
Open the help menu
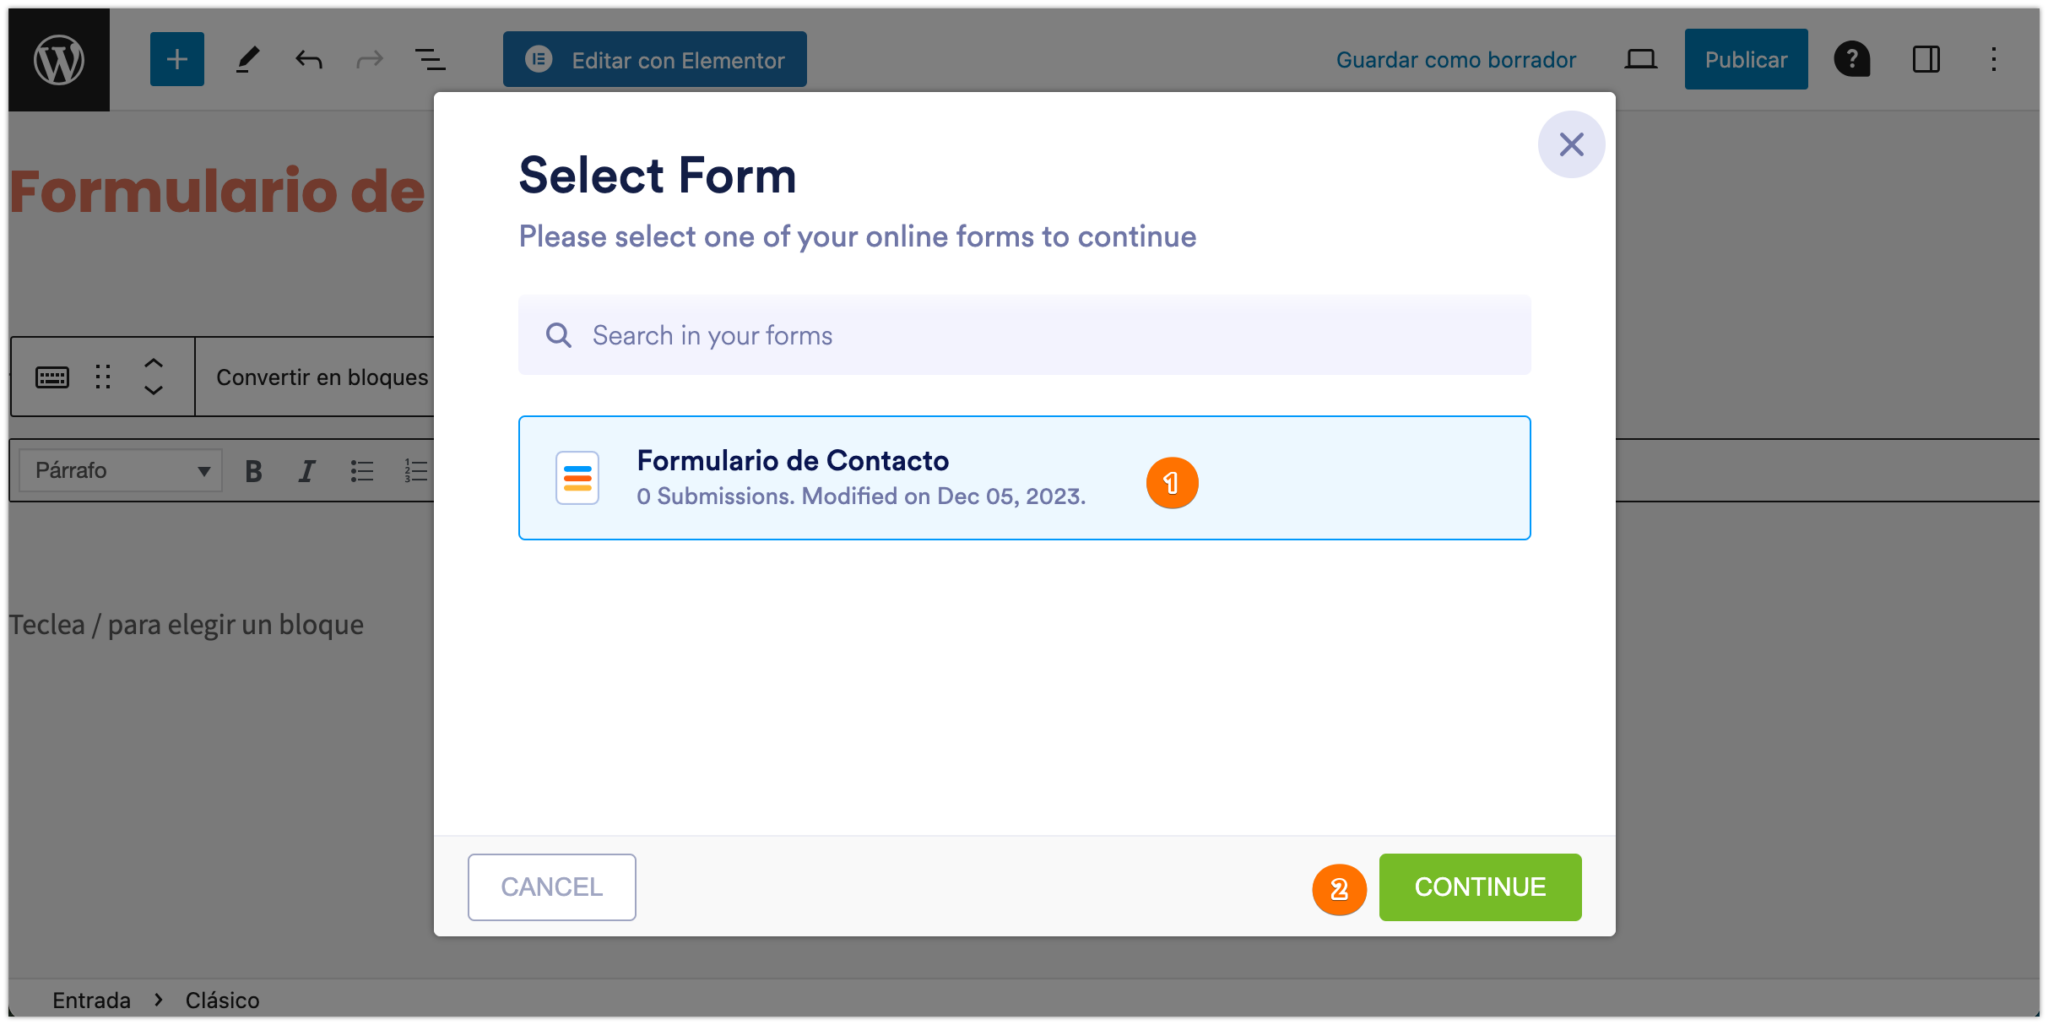1852,58
